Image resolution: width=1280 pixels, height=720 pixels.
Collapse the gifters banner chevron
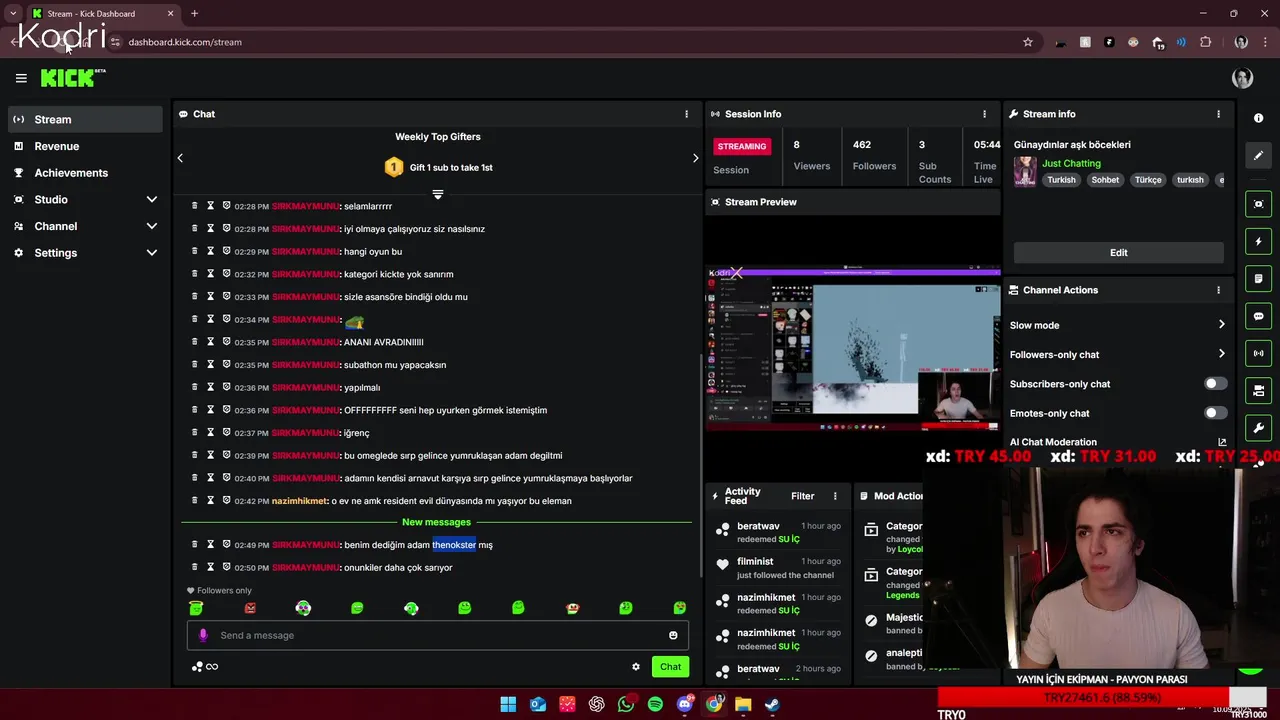[x=437, y=194]
